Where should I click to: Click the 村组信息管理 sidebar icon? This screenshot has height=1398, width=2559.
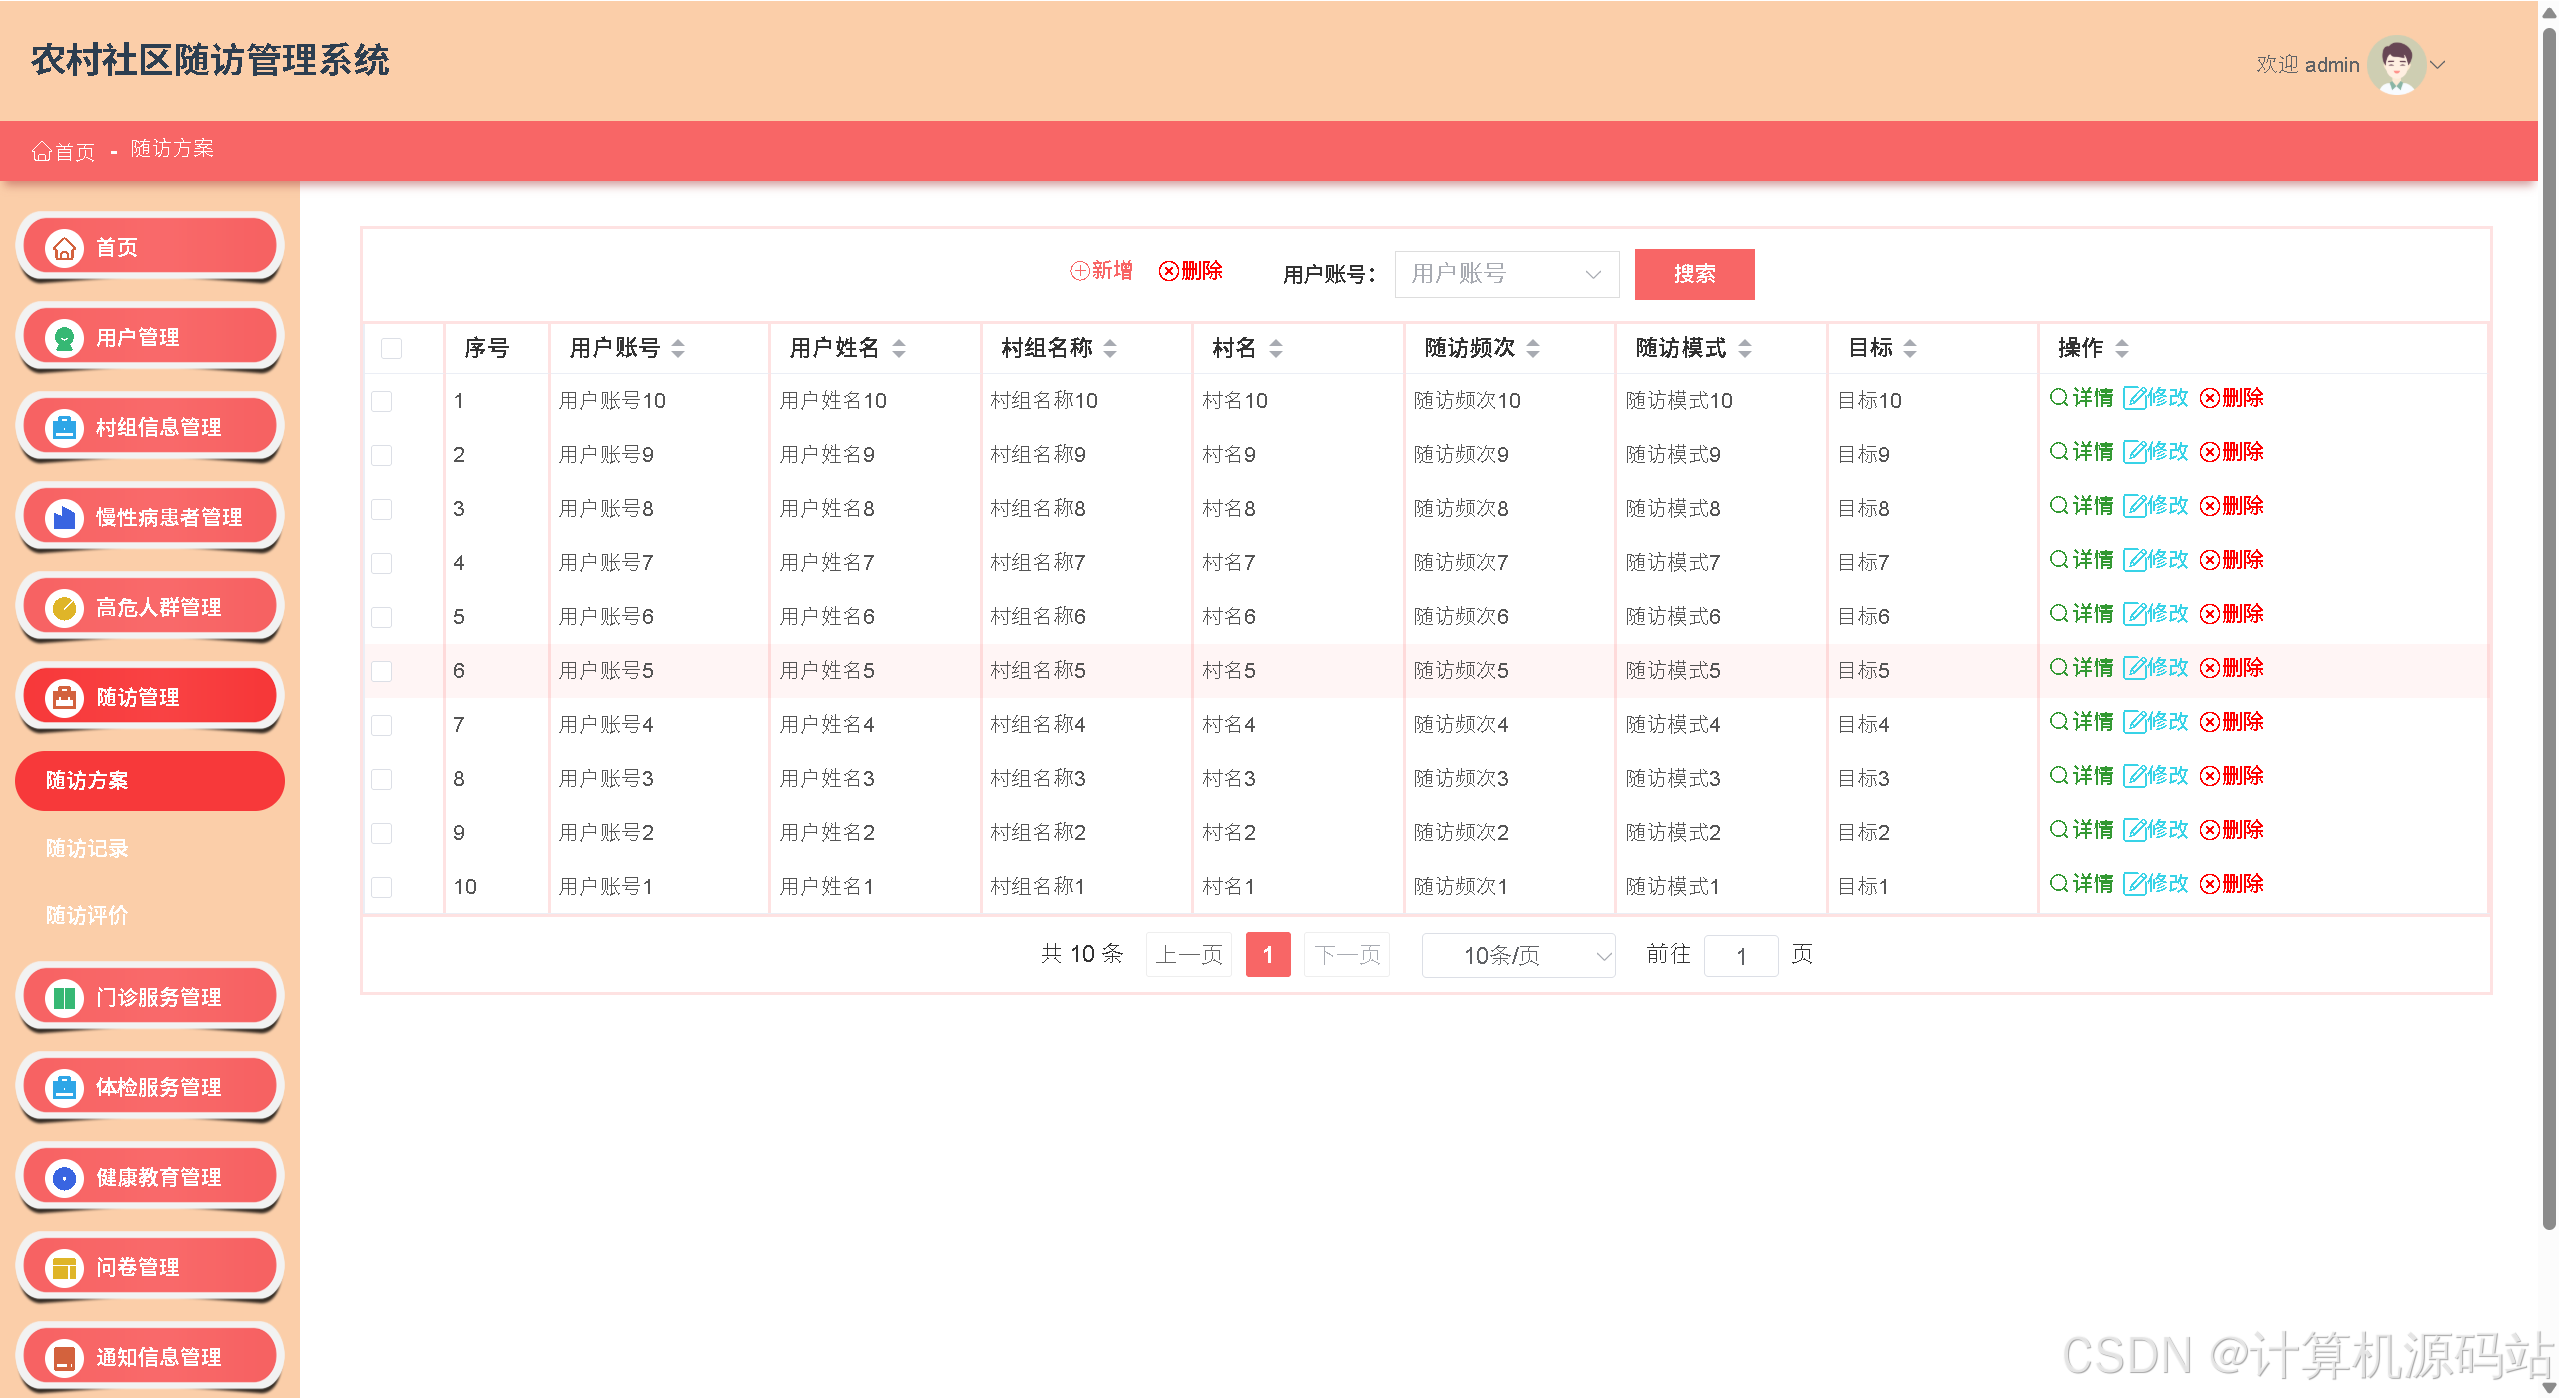(x=64, y=427)
